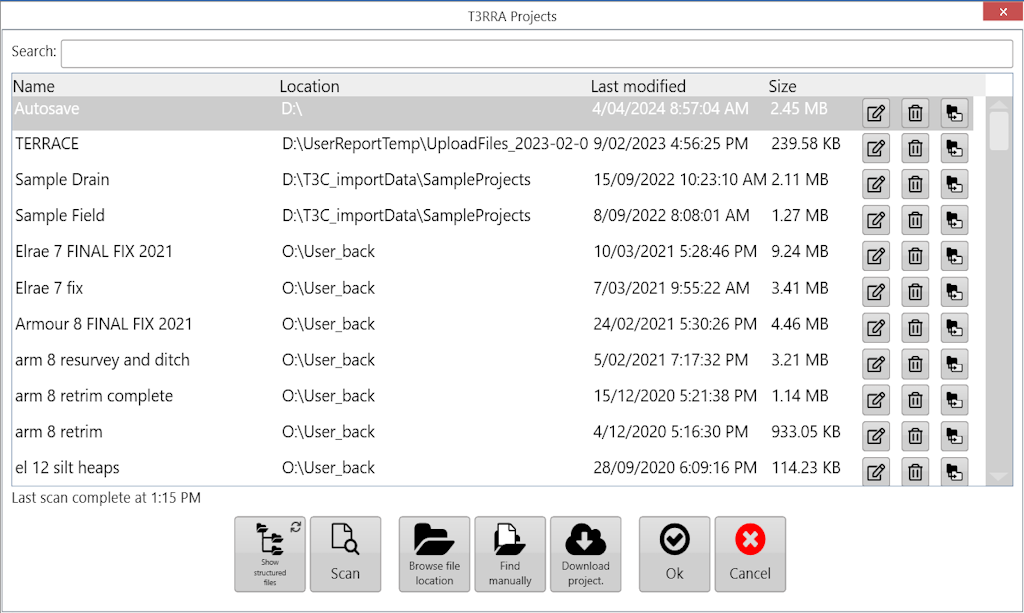Copy arm 8 resurvey and ditch project
The image size is (1024, 613).
[954, 364]
